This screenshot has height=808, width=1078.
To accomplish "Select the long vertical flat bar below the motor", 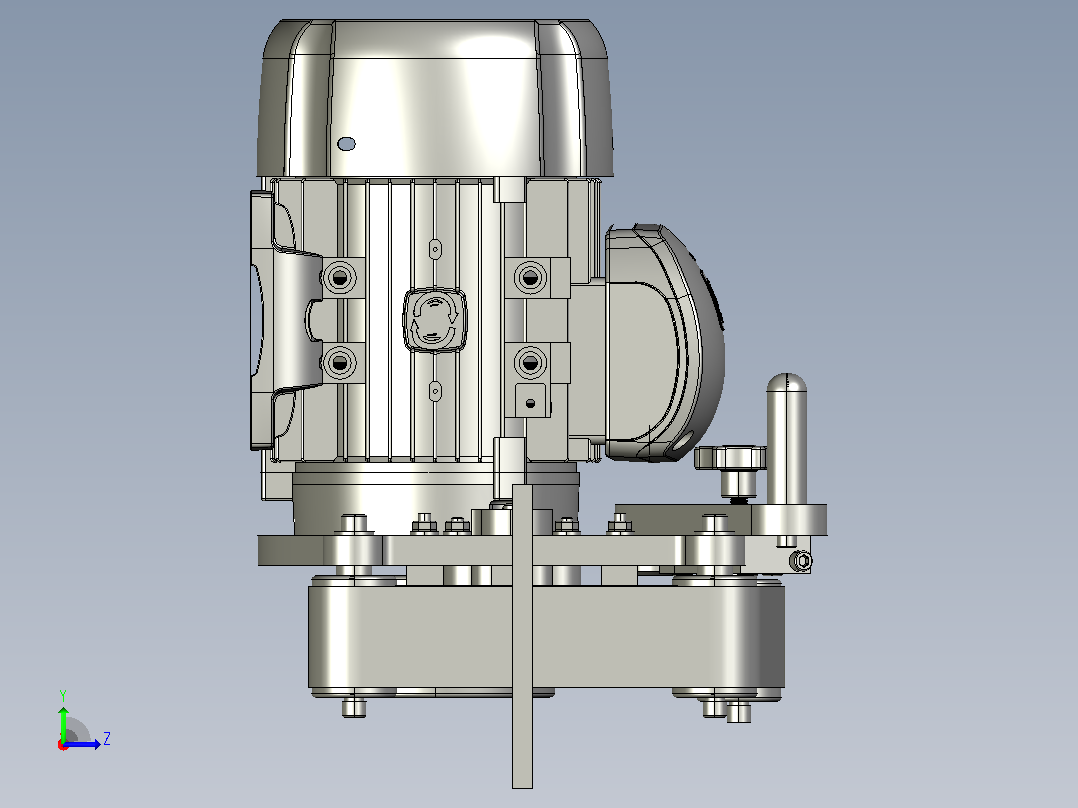I will pyautogui.click(x=522, y=636).
